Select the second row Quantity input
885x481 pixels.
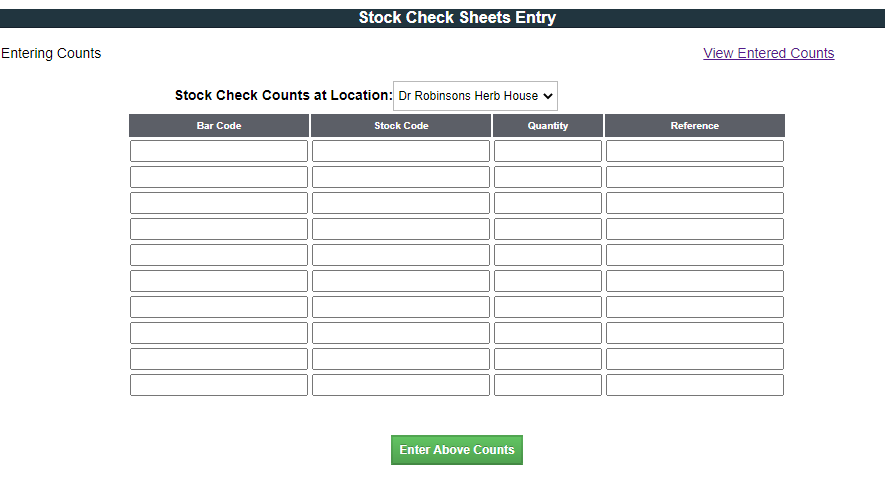[x=548, y=177]
